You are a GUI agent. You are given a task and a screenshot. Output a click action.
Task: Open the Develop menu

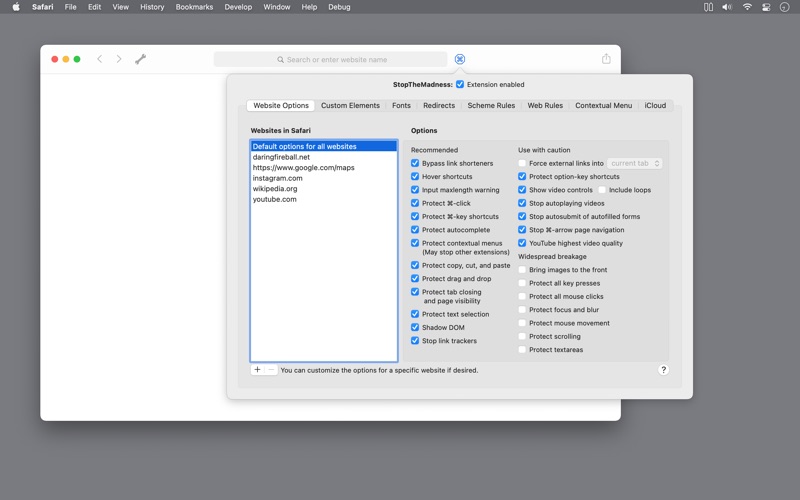(238, 7)
